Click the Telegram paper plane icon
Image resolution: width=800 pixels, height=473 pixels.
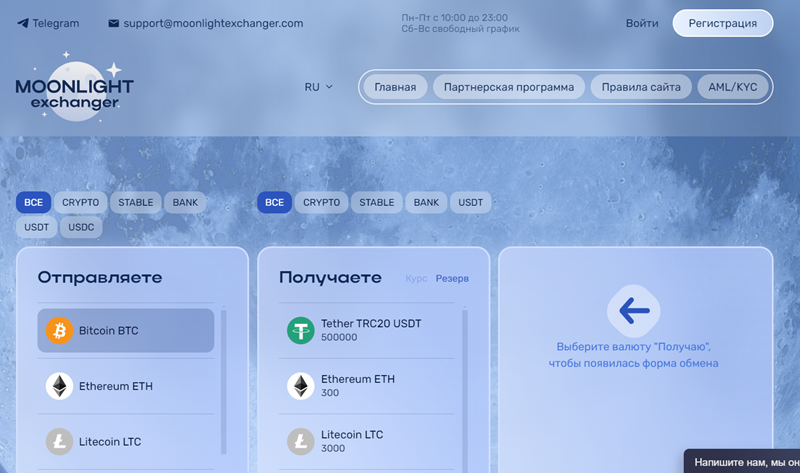pyautogui.click(x=22, y=23)
